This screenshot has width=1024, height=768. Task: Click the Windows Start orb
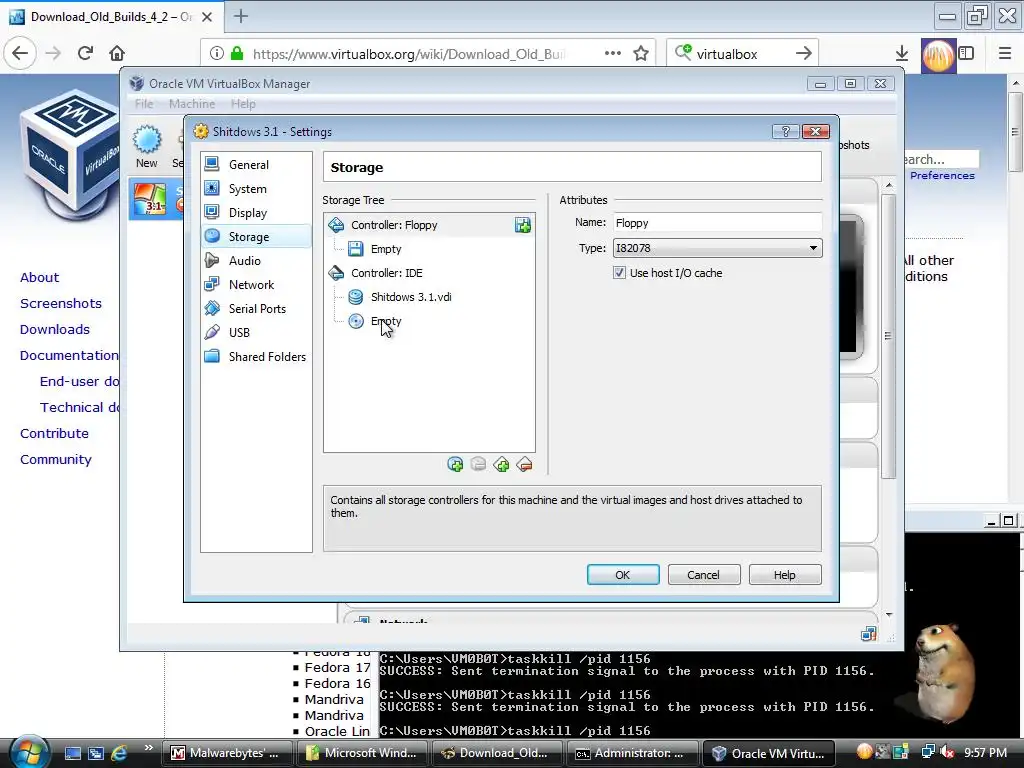[x=29, y=752]
